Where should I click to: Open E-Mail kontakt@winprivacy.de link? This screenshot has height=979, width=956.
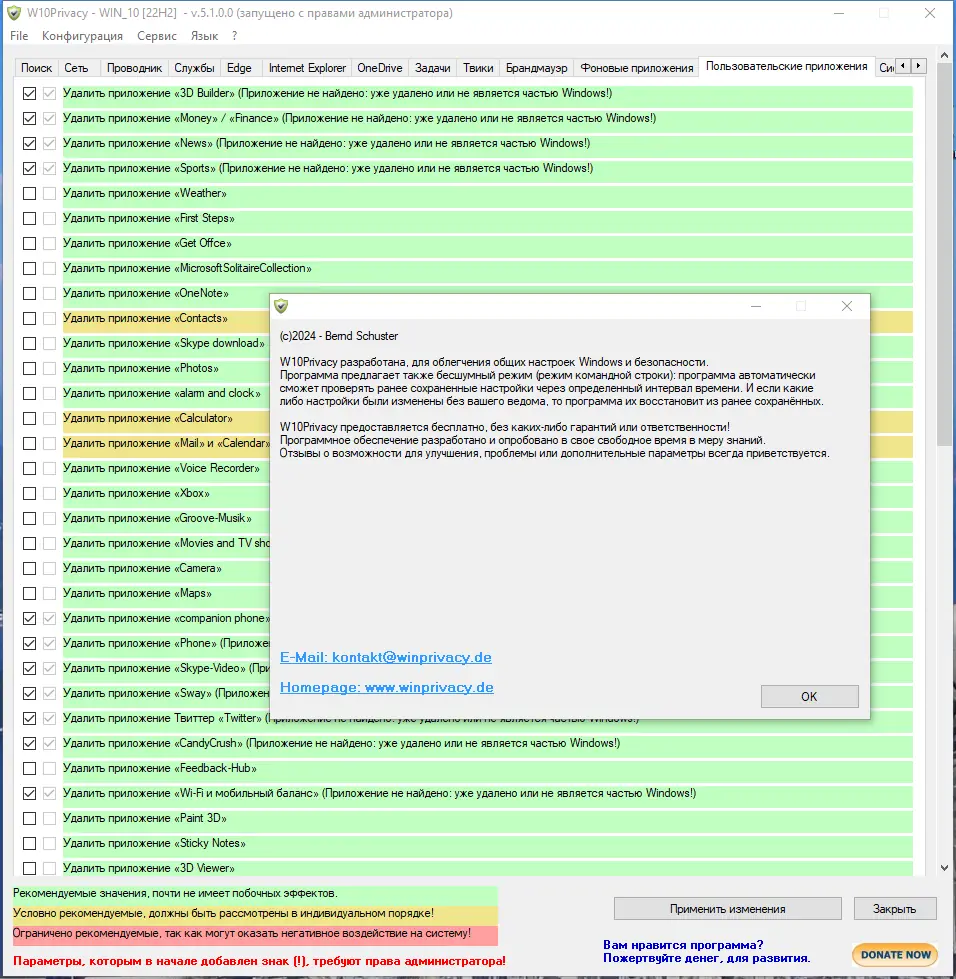click(x=385, y=657)
